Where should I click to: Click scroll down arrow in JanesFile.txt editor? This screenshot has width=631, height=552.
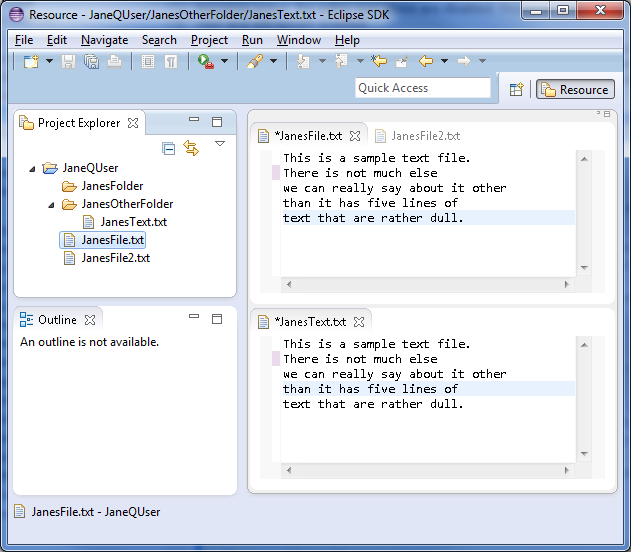click(x=584, y=268)
